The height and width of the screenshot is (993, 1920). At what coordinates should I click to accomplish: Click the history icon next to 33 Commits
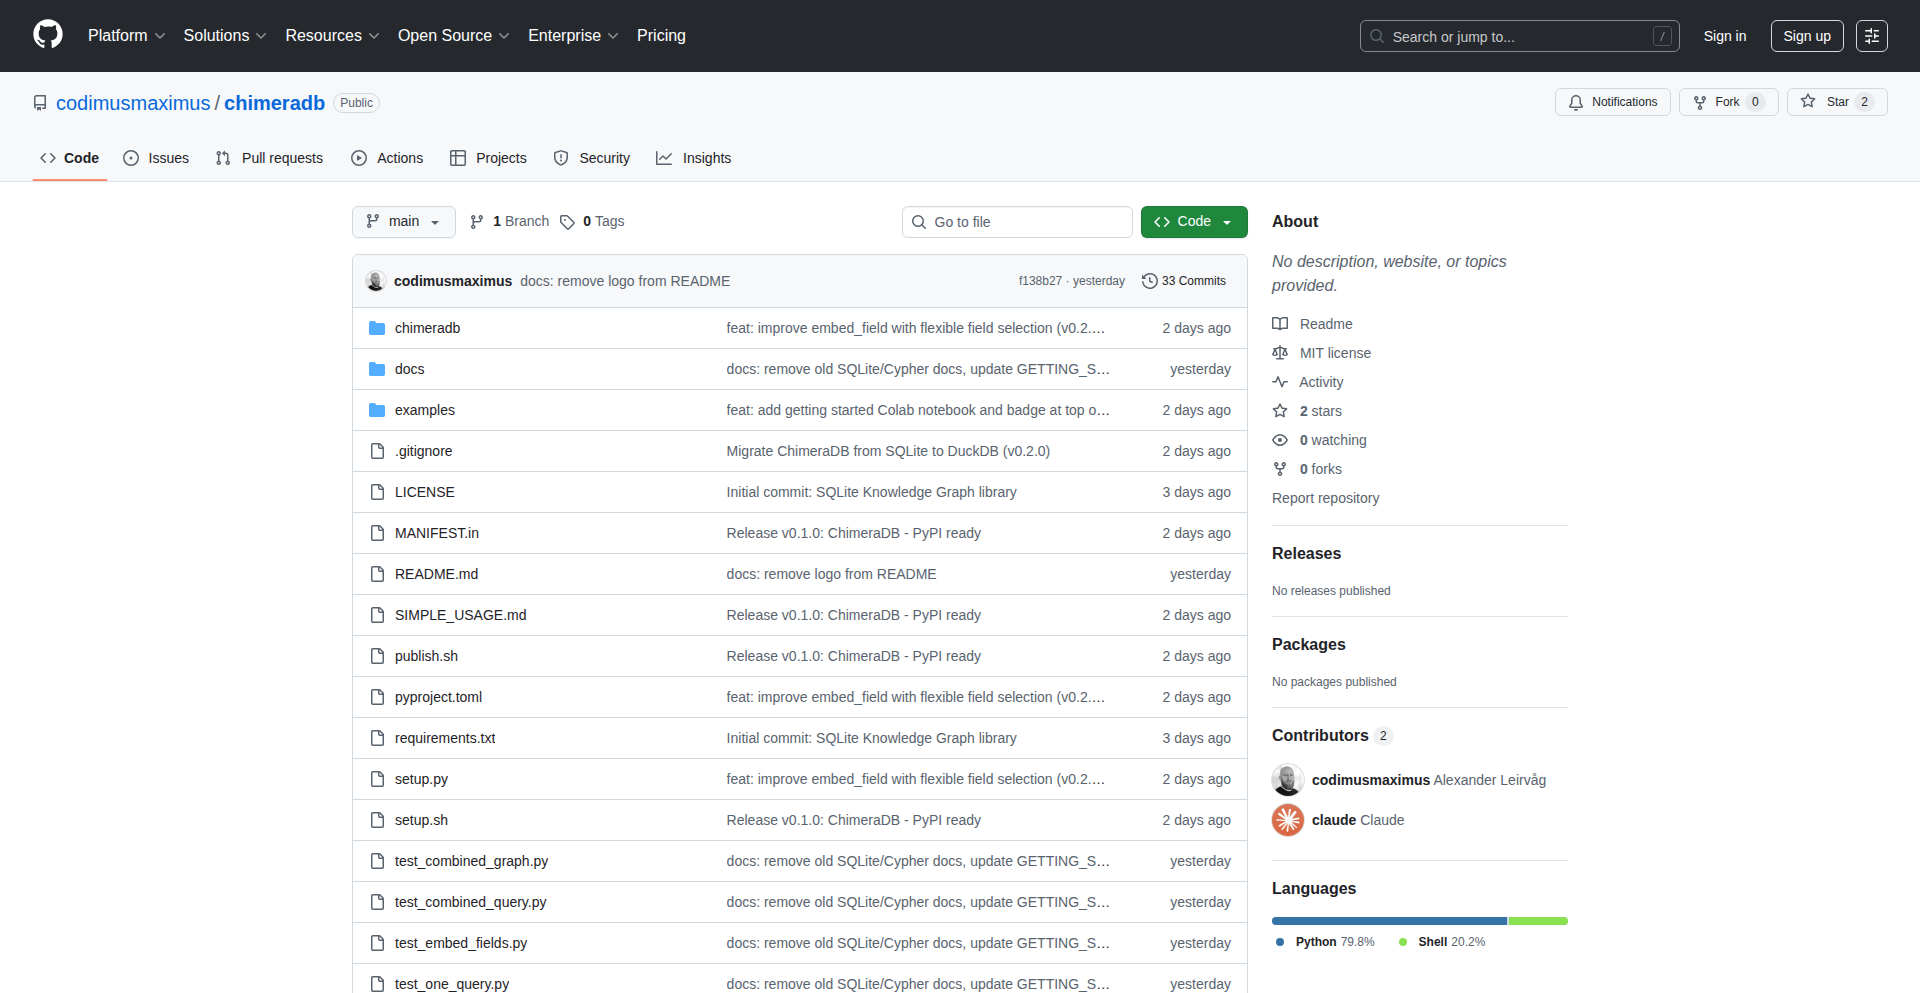[1148, 281]
